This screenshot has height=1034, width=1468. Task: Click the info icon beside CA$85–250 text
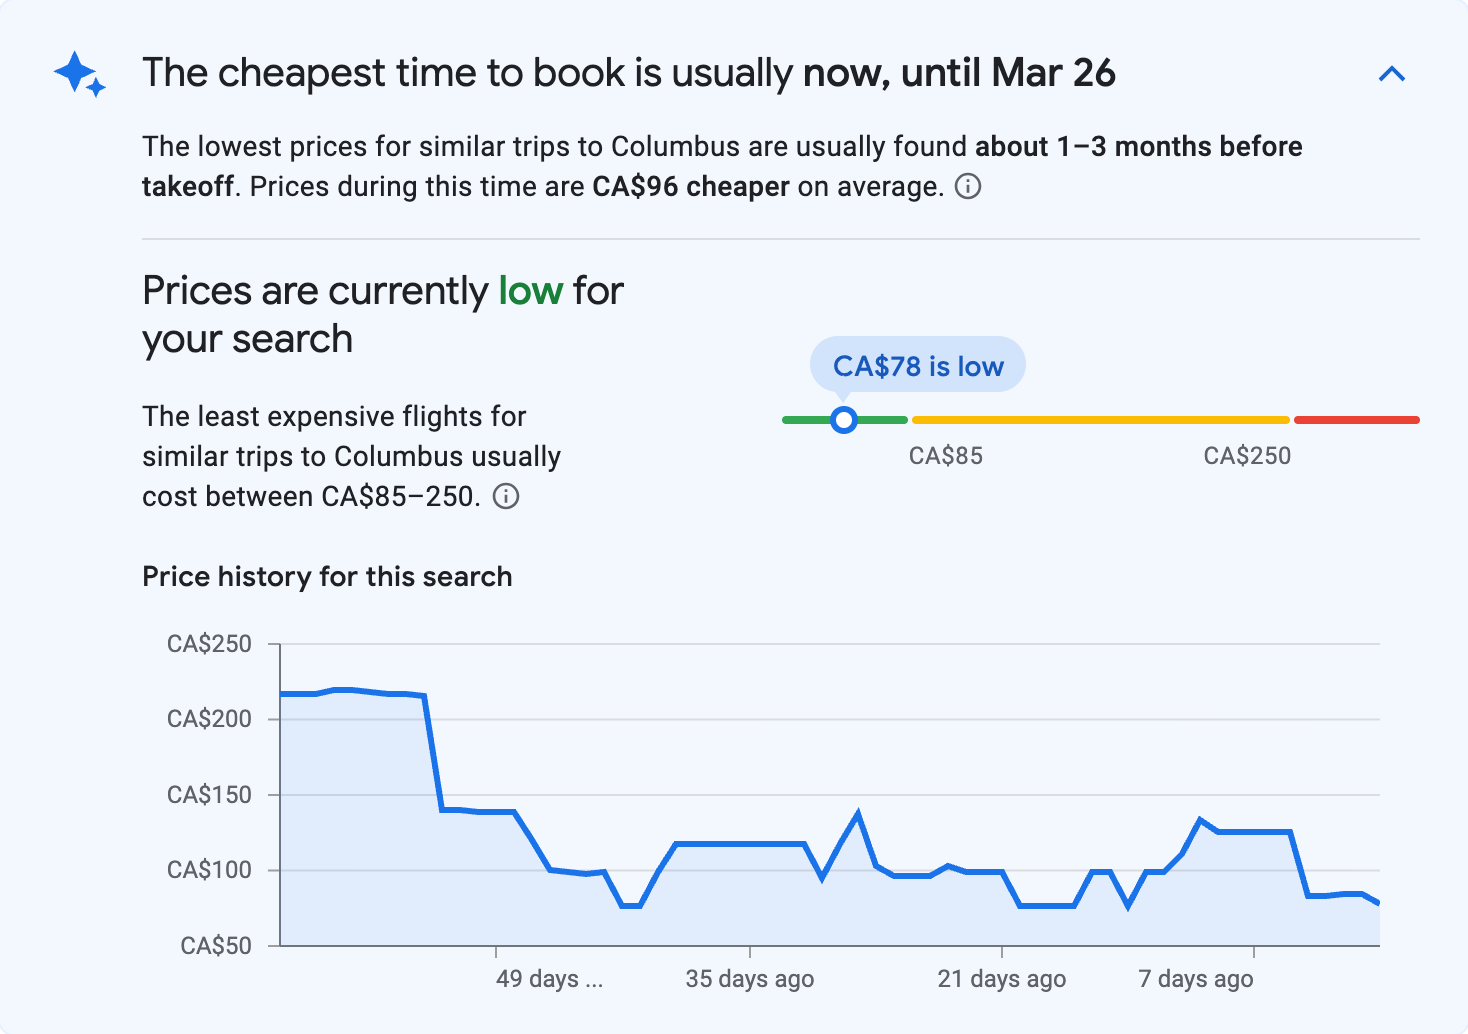point(507,496)
